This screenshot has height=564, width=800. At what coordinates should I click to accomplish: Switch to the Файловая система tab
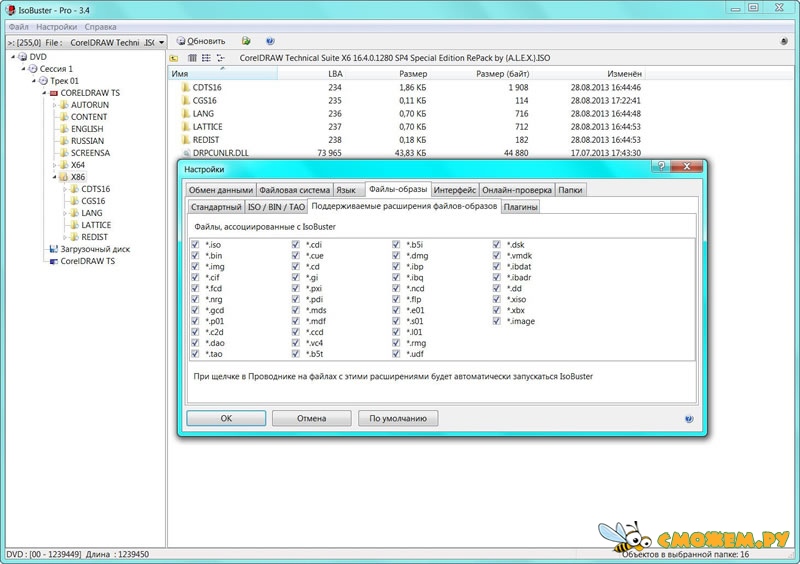(x=294, y=190)
